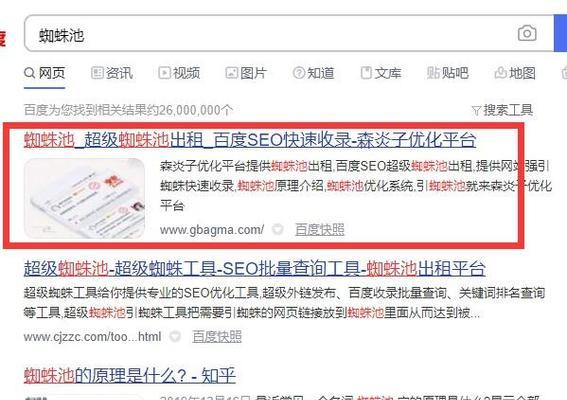The height and width of the screenshot is (400, 567).
Task: Open result 蜘蛛池_超级蜘蛛池出租 森炎子优化平台
Action: point(250,140)
